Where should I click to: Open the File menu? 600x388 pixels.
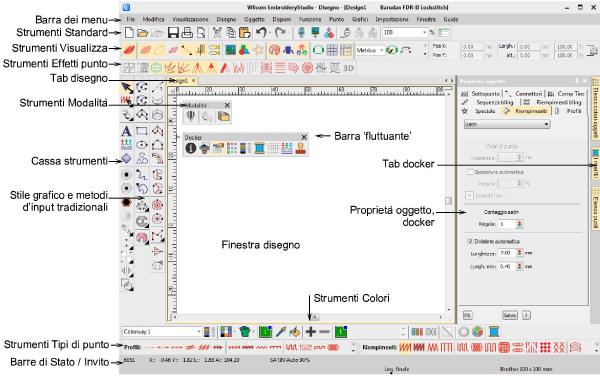point(130,19)
